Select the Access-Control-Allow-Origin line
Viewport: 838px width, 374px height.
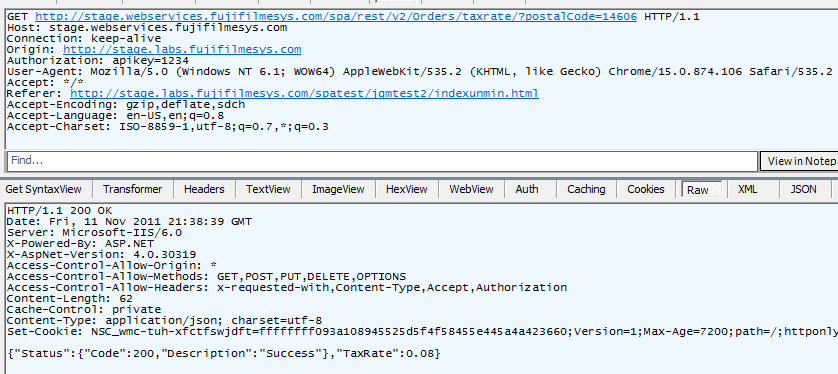point(112,266)
